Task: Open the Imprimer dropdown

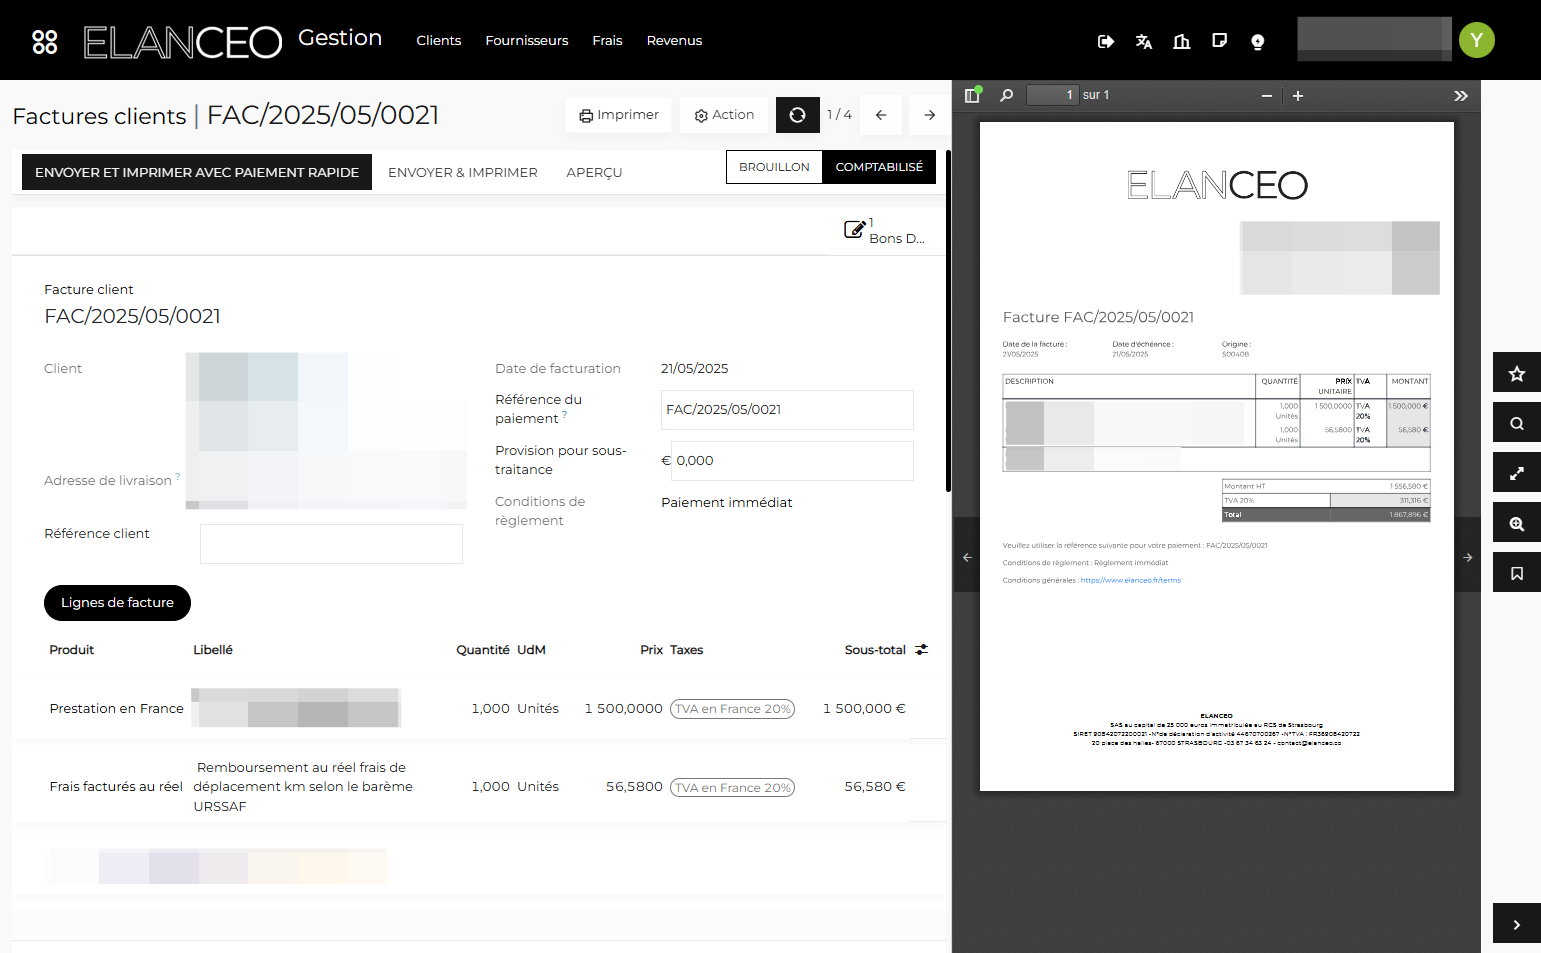Action: (x=619, y=115)
